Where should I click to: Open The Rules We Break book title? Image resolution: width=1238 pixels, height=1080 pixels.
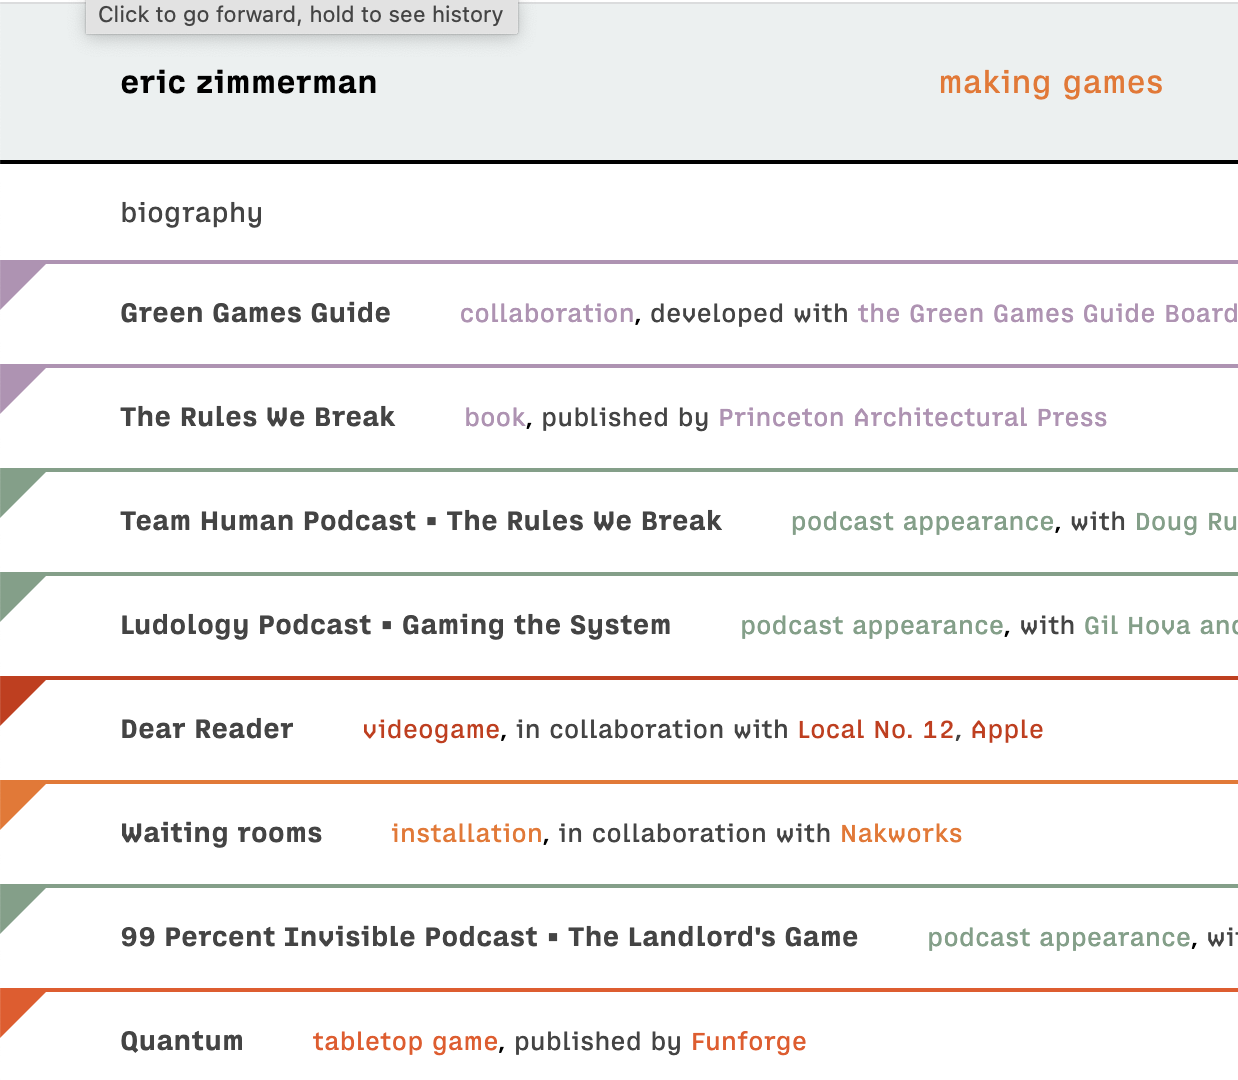tap(257, 418)
